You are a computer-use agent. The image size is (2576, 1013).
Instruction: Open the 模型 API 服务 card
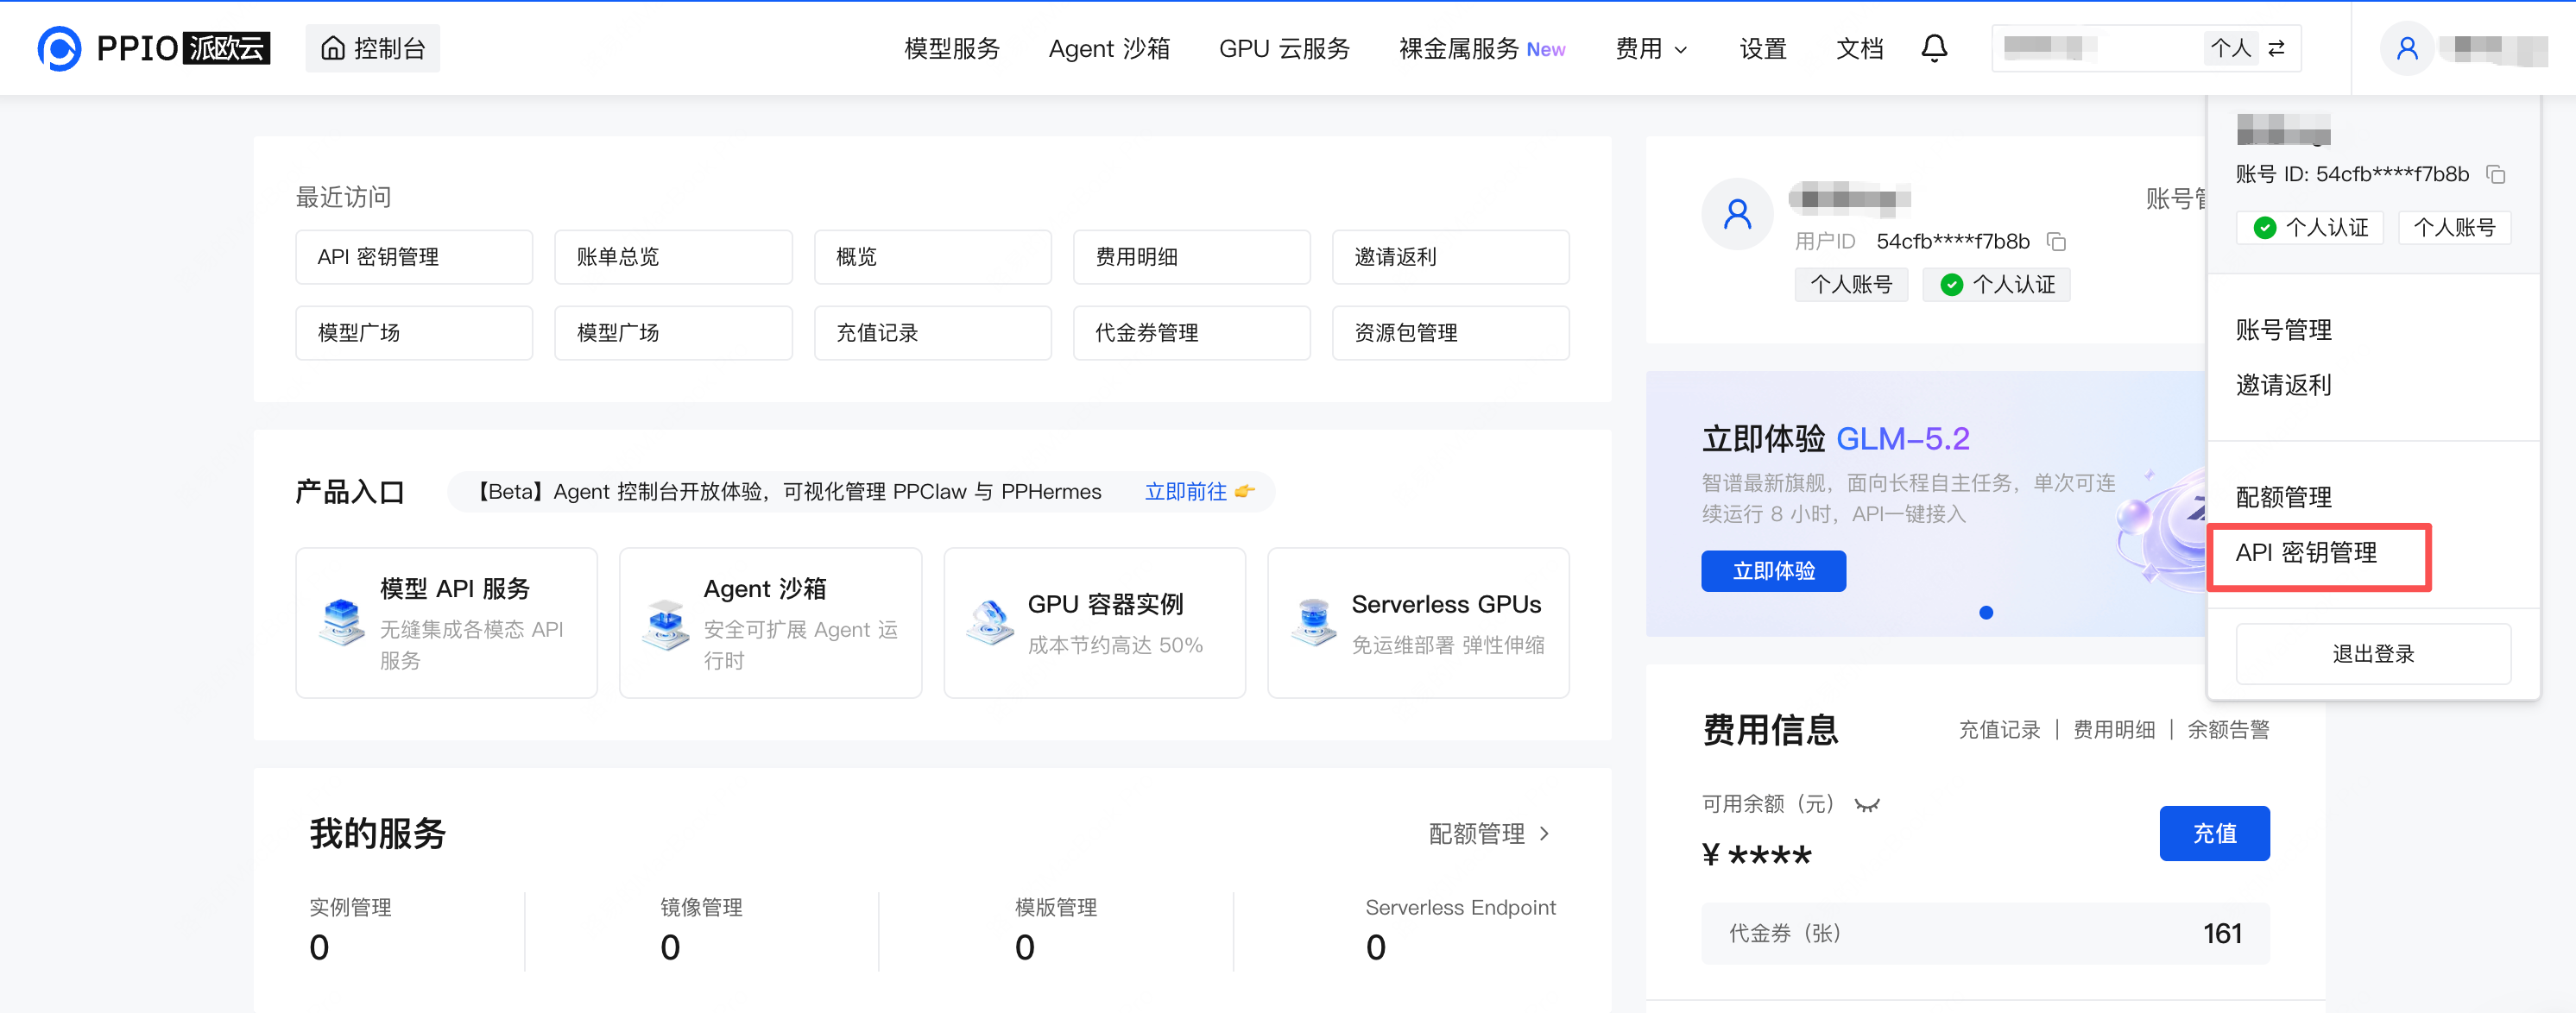[446, 623]
